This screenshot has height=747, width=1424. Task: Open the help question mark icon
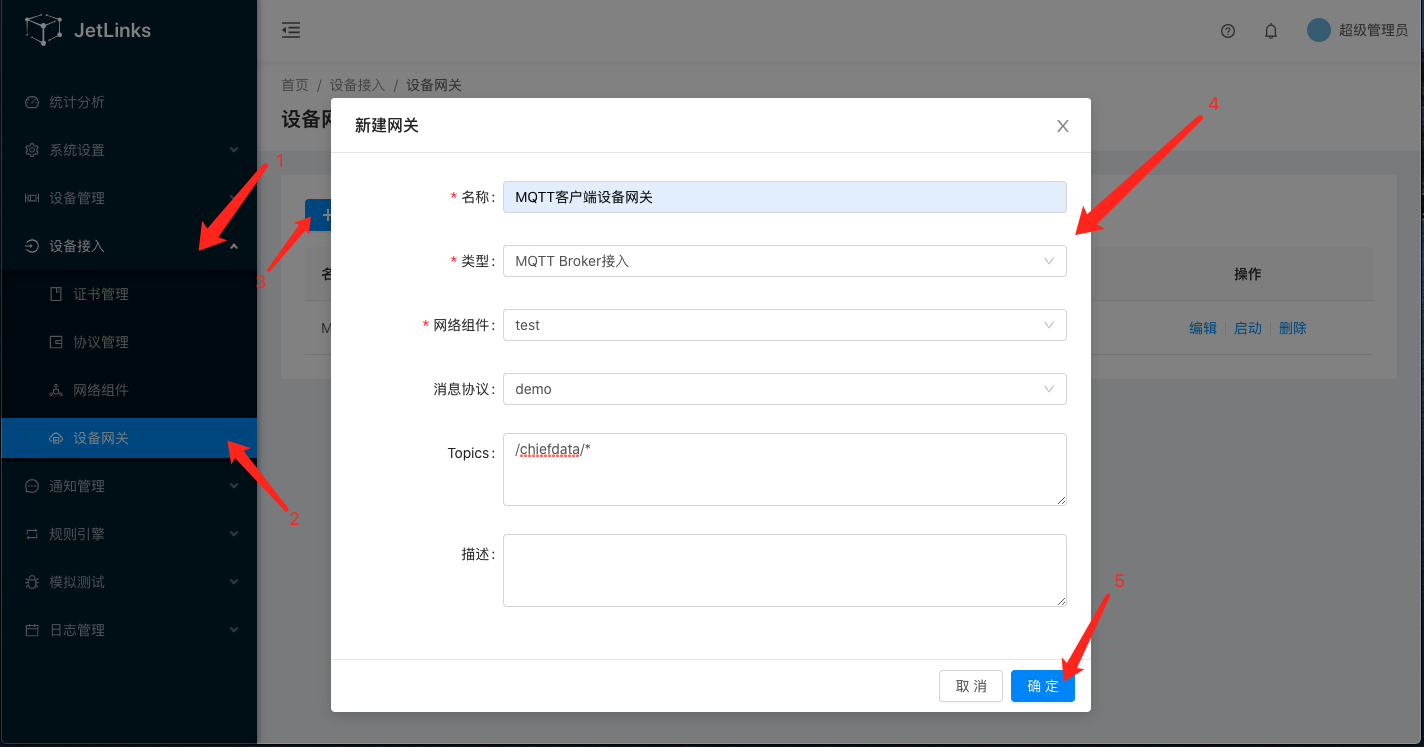[x=1228, y=31]
